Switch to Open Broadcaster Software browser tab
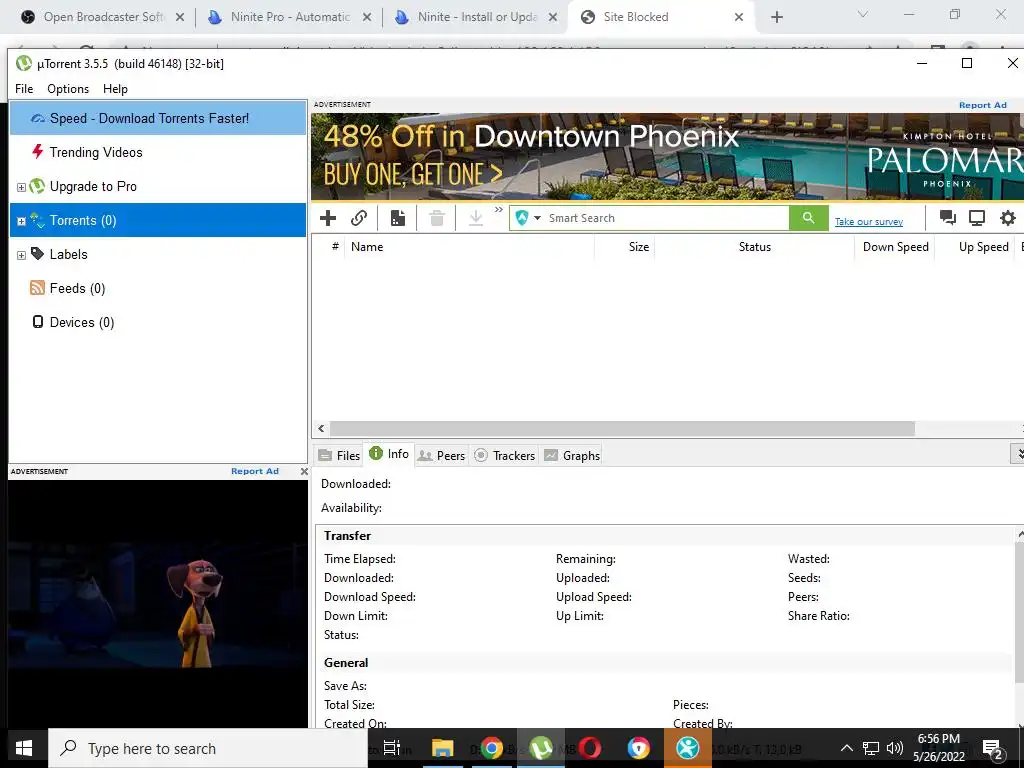The image size is (1024, 768). tap(103, 17)
